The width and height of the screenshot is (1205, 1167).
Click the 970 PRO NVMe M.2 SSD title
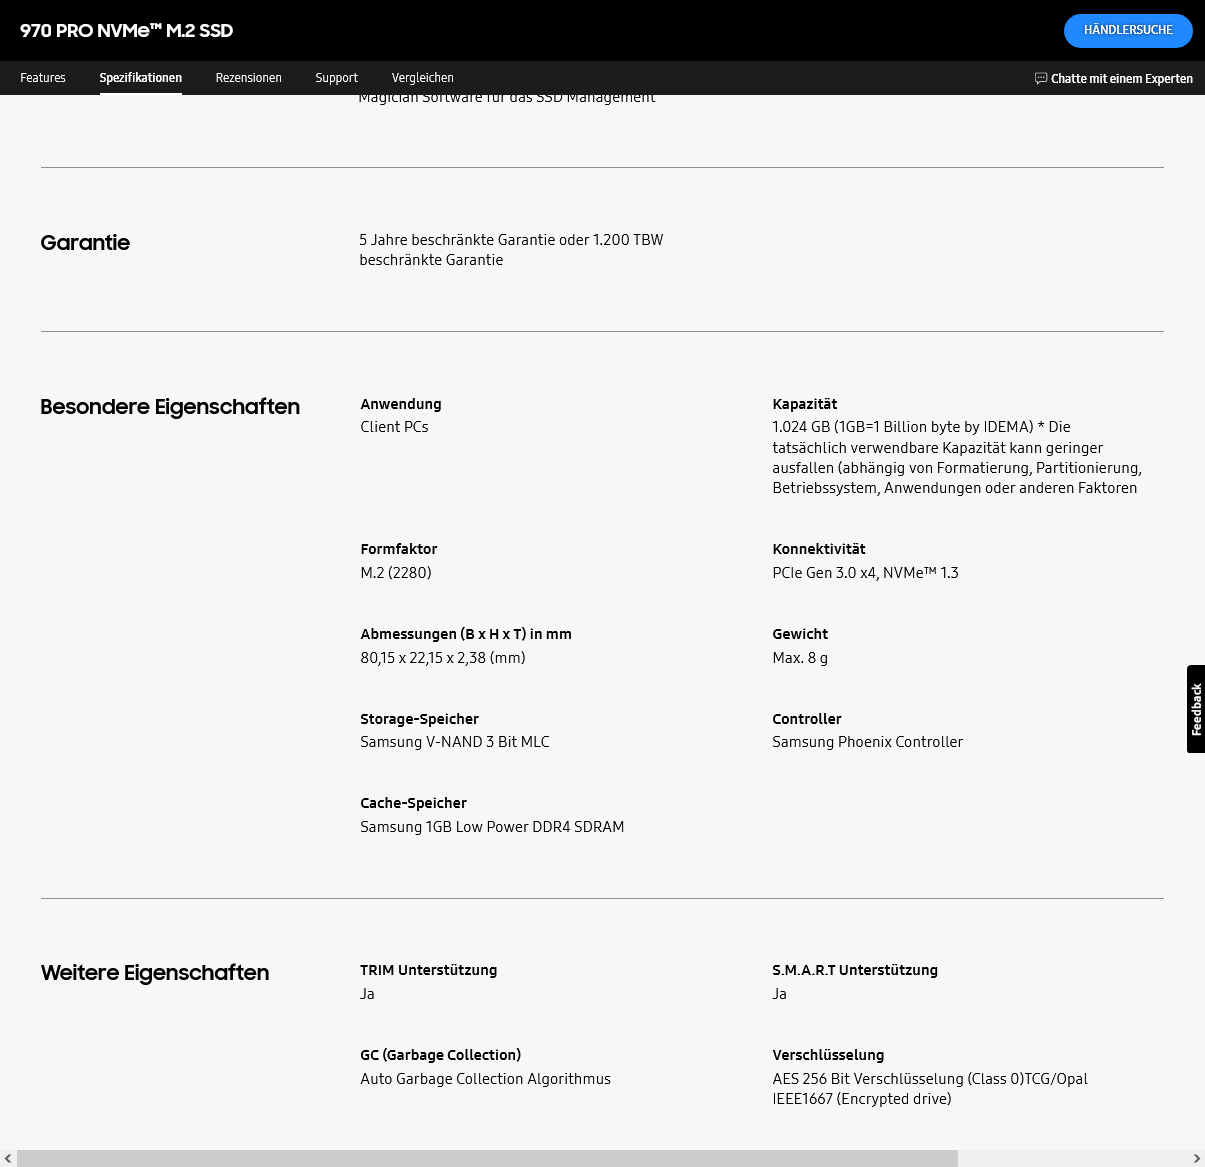coord(127,31)
